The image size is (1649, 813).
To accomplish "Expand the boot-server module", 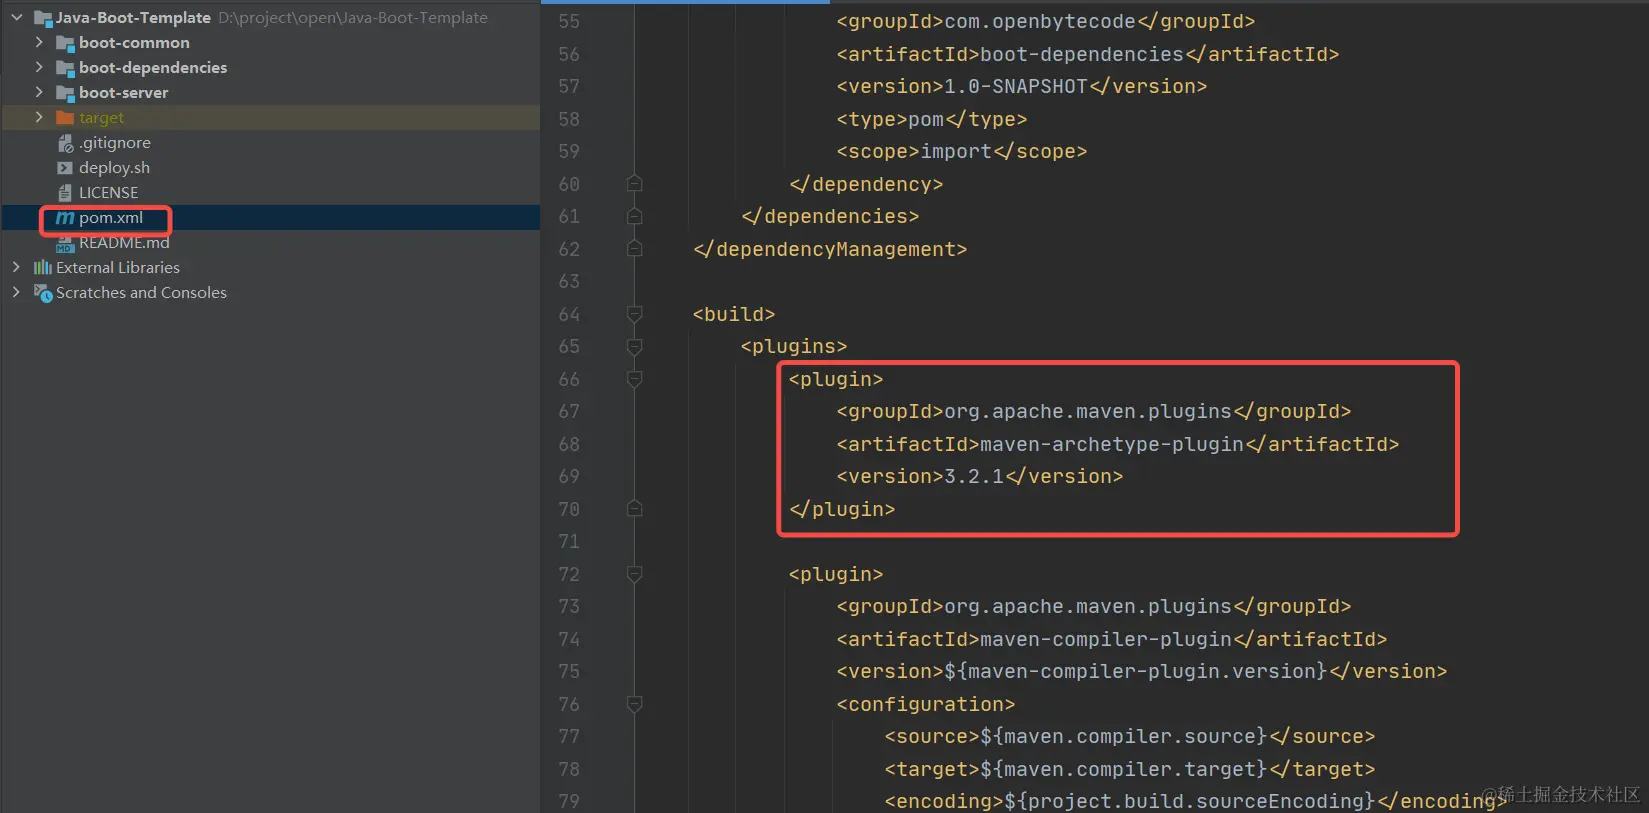I will click(x=39, y=92).
